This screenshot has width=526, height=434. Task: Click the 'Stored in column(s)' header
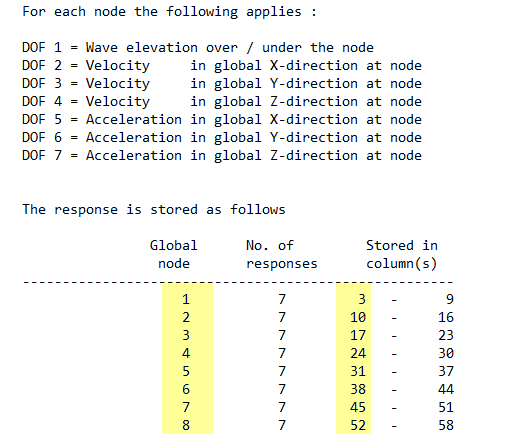point(402,255)
